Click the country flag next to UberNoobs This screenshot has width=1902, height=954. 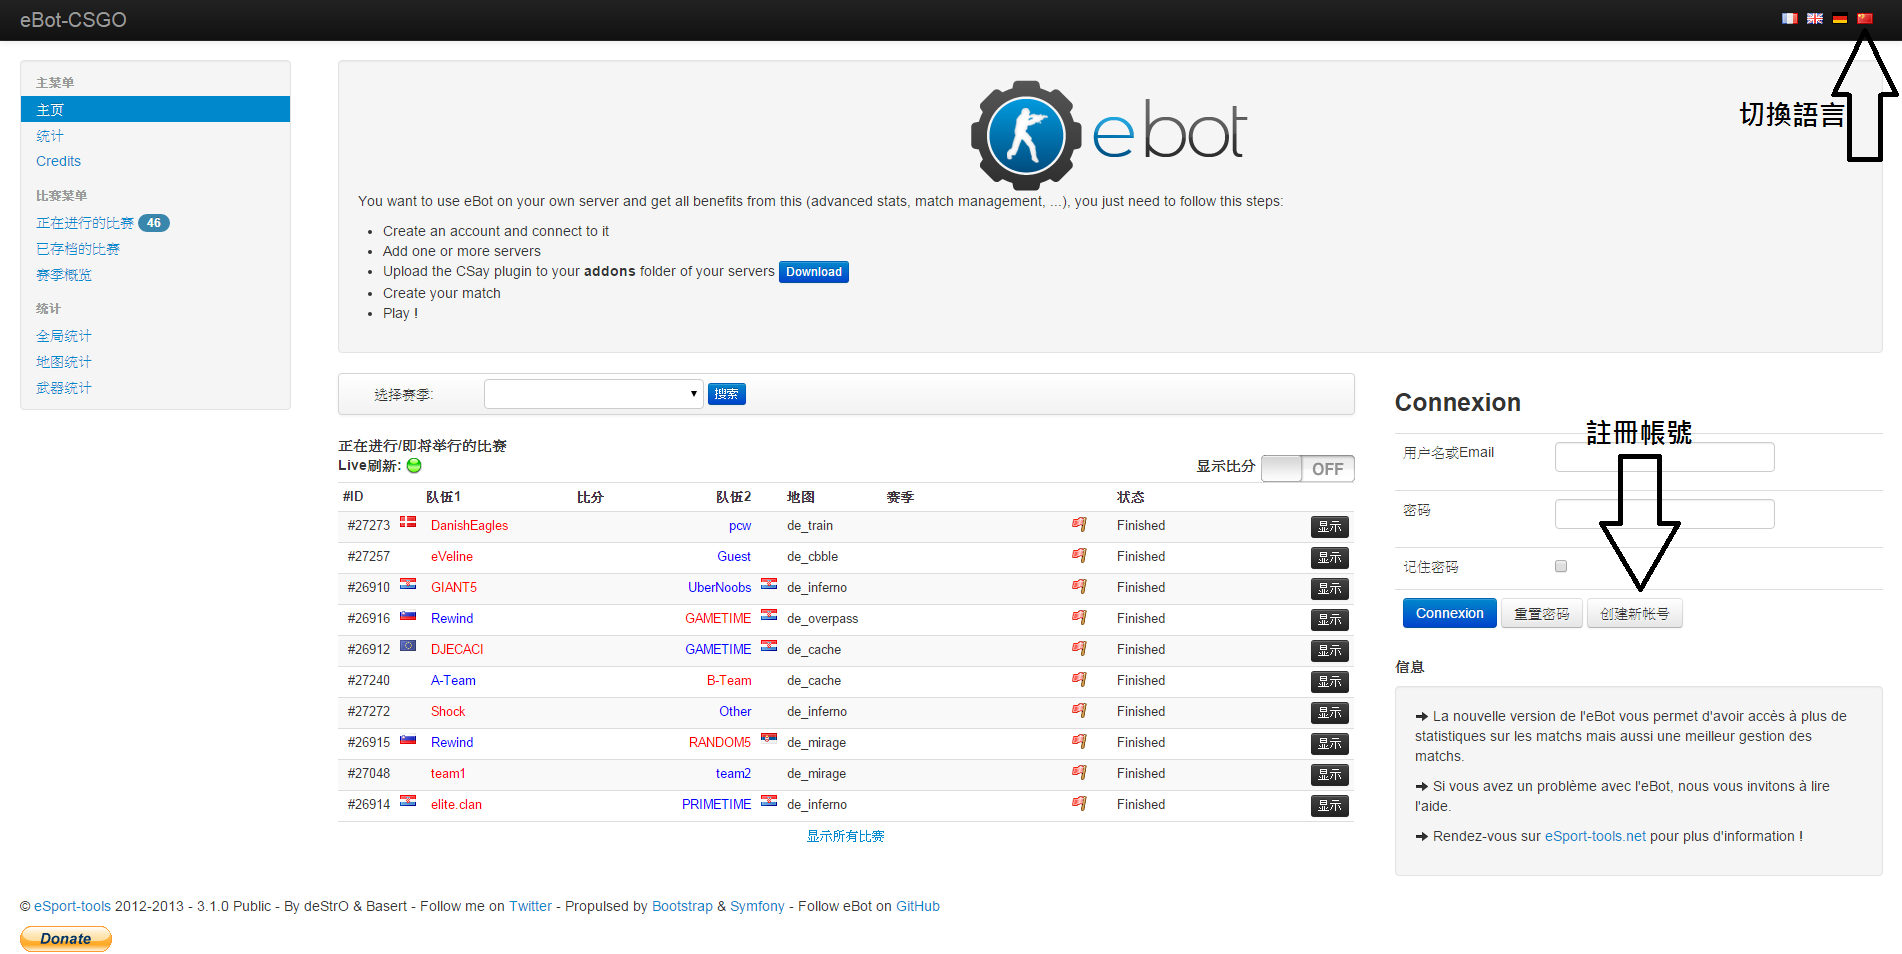[x=769, y=584]
